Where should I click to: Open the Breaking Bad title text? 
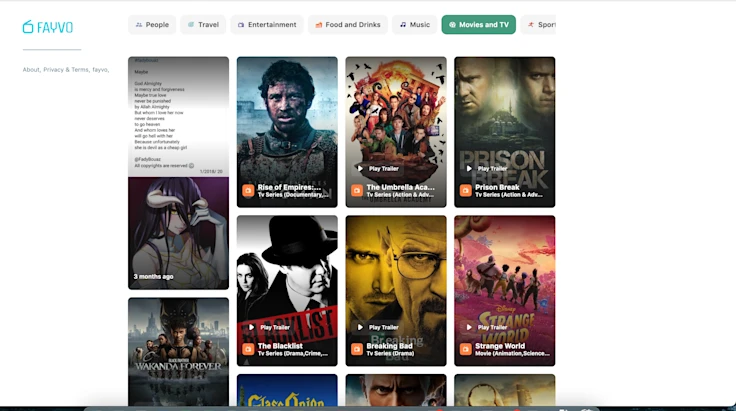(x=390, y=346)
